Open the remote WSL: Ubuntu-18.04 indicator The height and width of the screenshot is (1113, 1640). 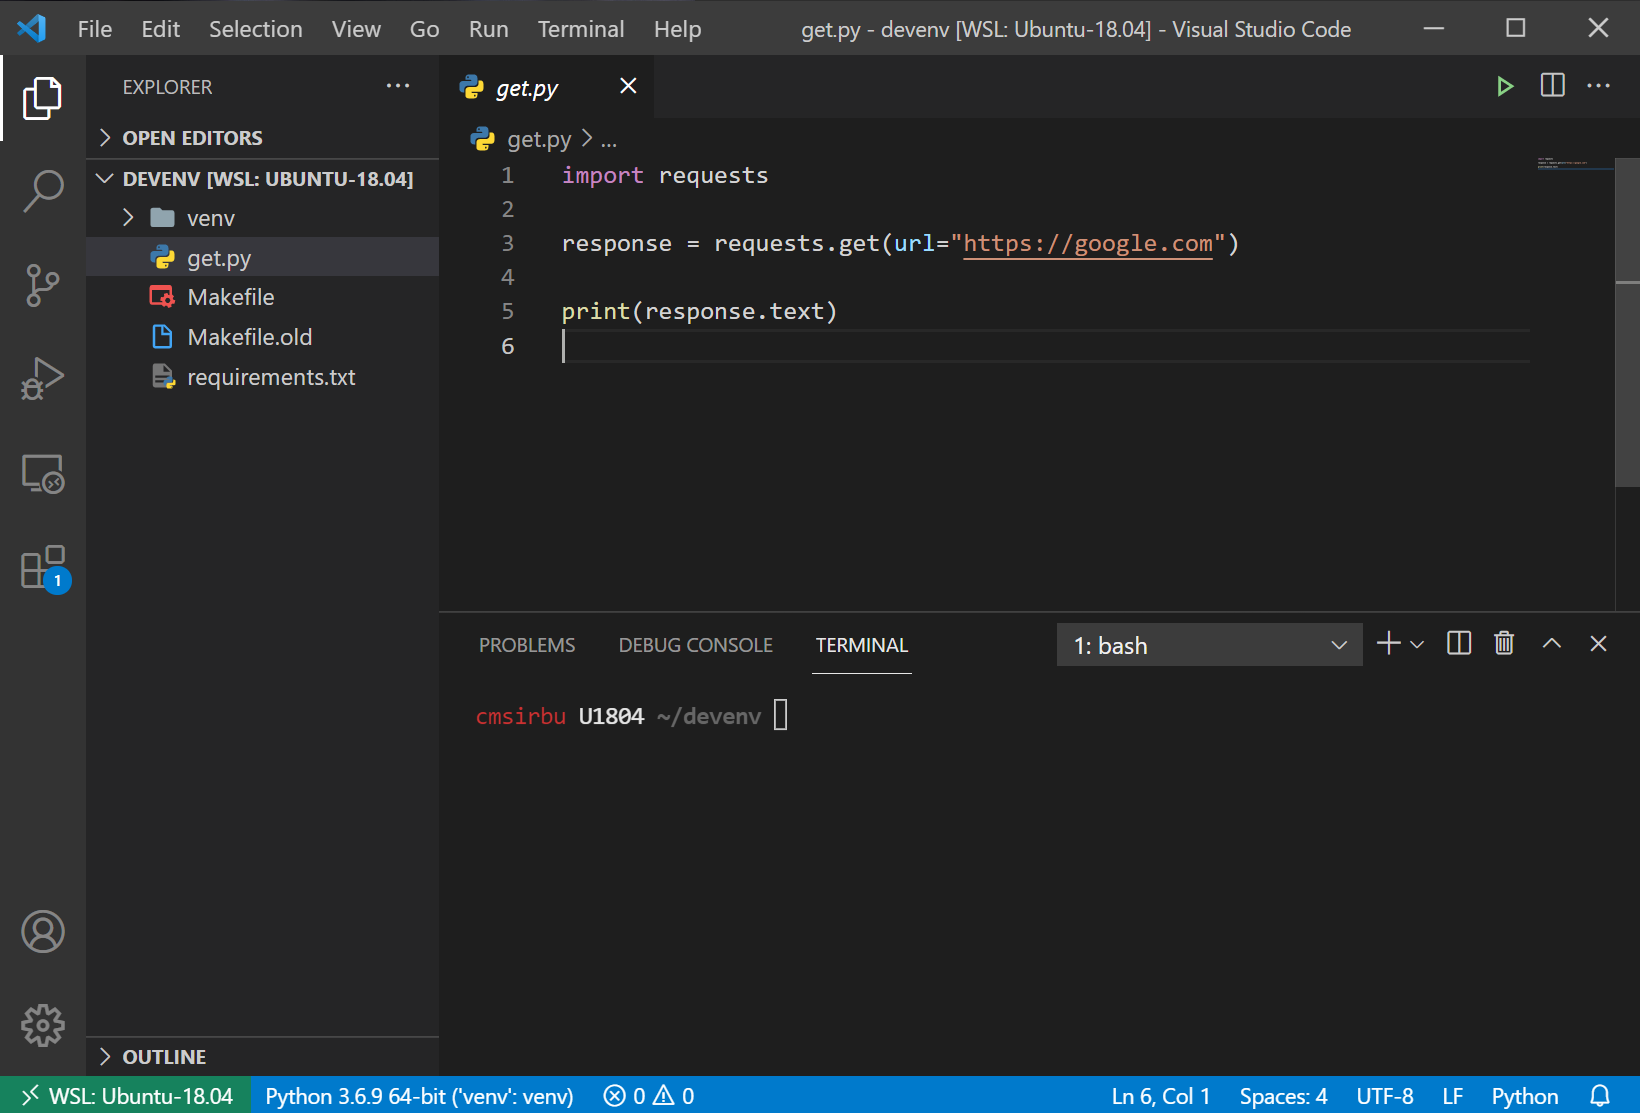pyautogui.click(x=126, y=1096)
